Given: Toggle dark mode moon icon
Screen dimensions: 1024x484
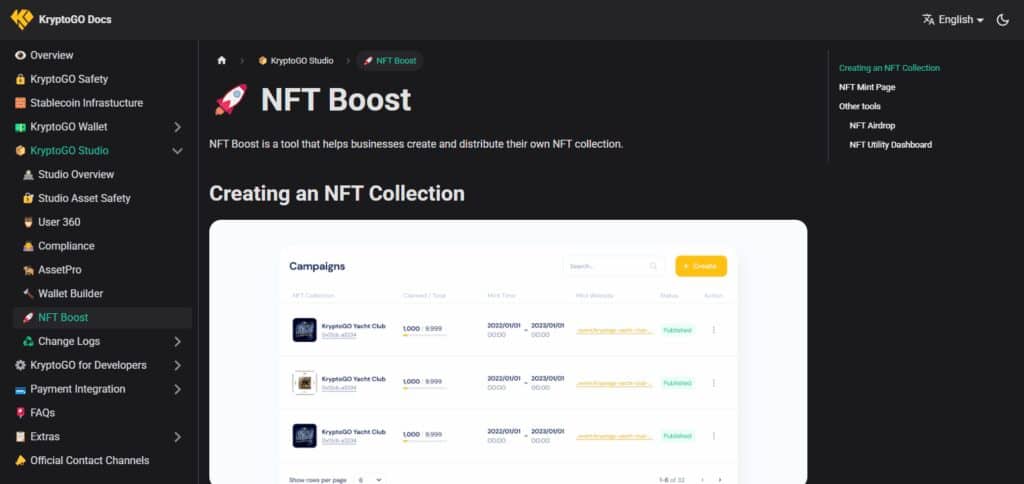Looking at the screenshot, I should pyautogui.click(x=1002, y=20).
